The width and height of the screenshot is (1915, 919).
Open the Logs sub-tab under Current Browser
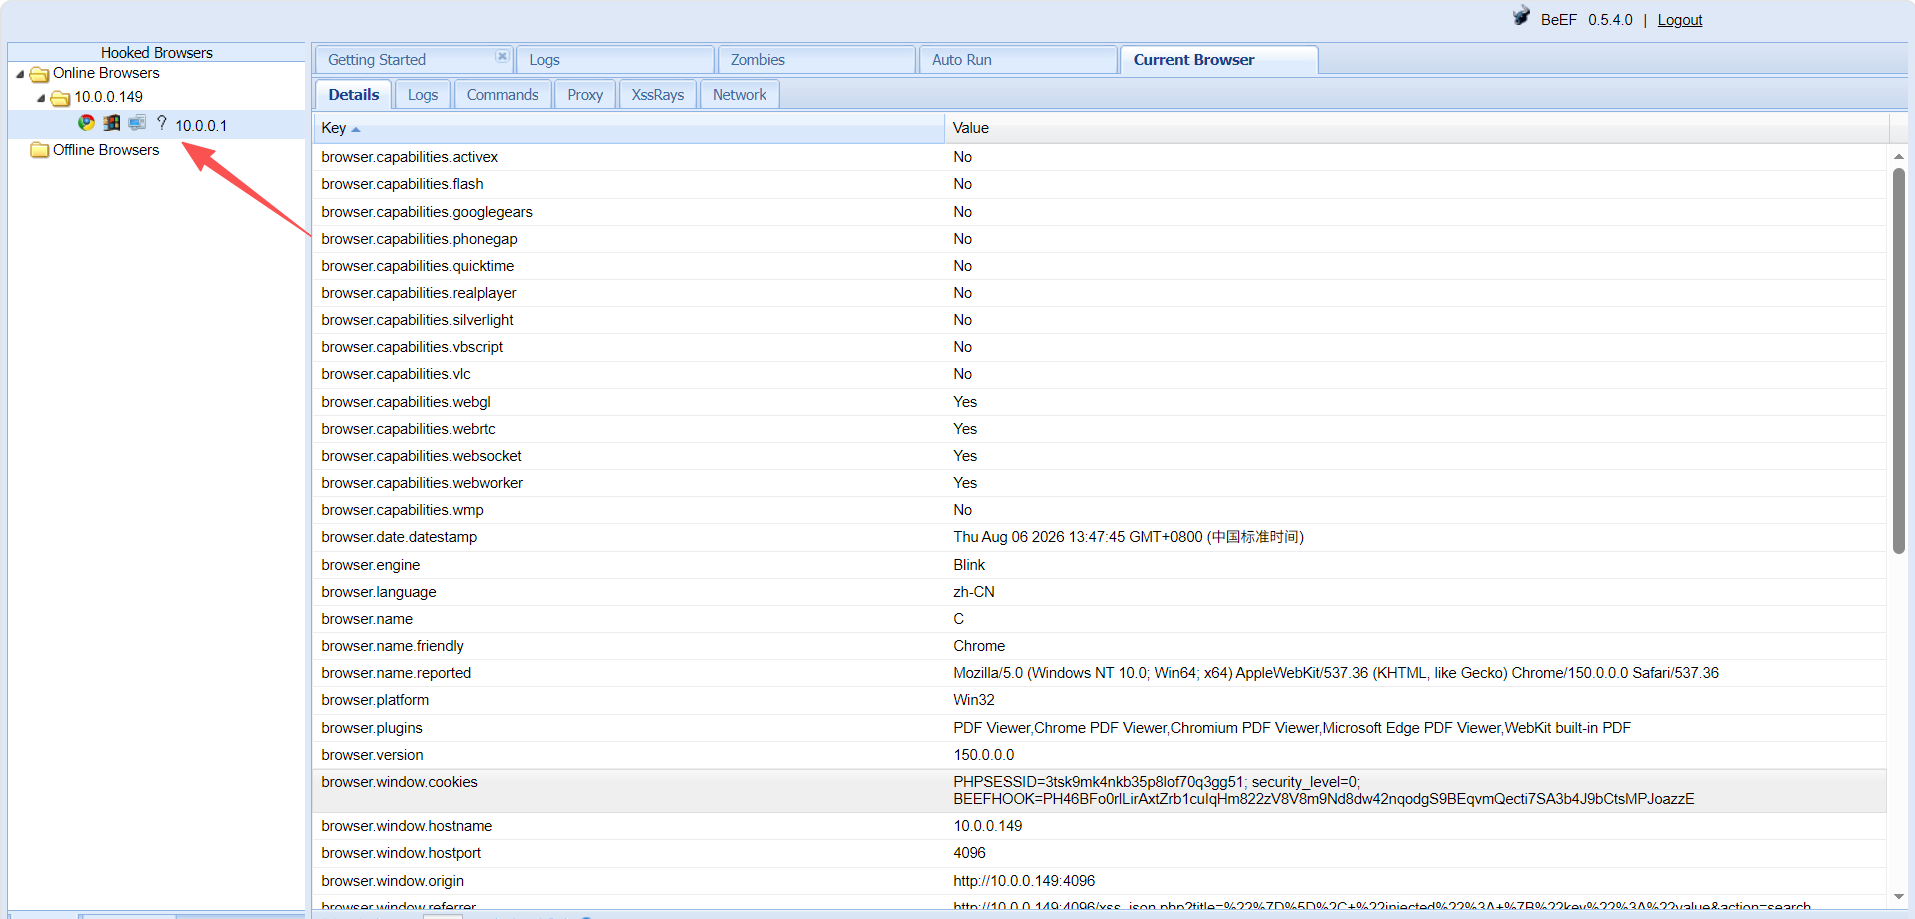pyautogui.click(x=423, y=95)
